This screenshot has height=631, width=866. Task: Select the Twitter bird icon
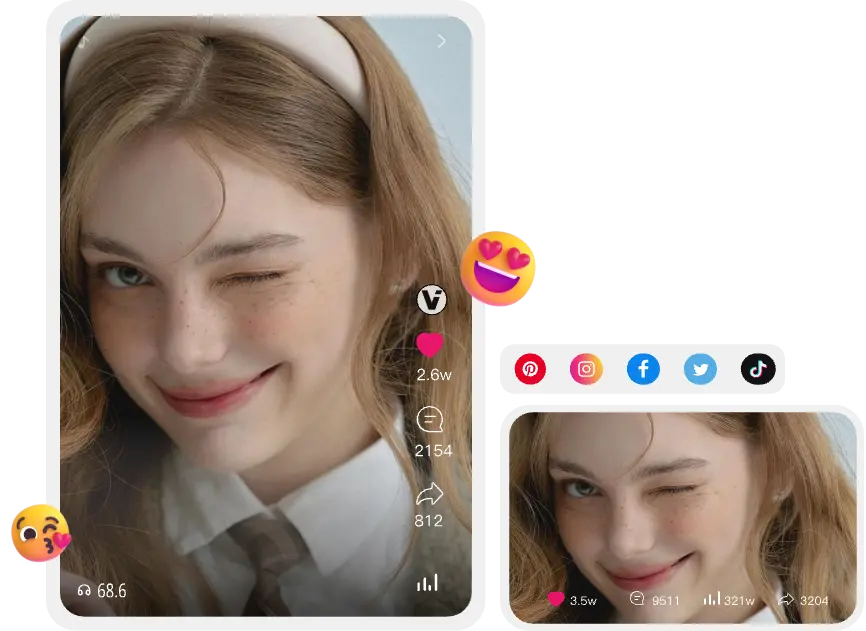(x=700, y=370)
